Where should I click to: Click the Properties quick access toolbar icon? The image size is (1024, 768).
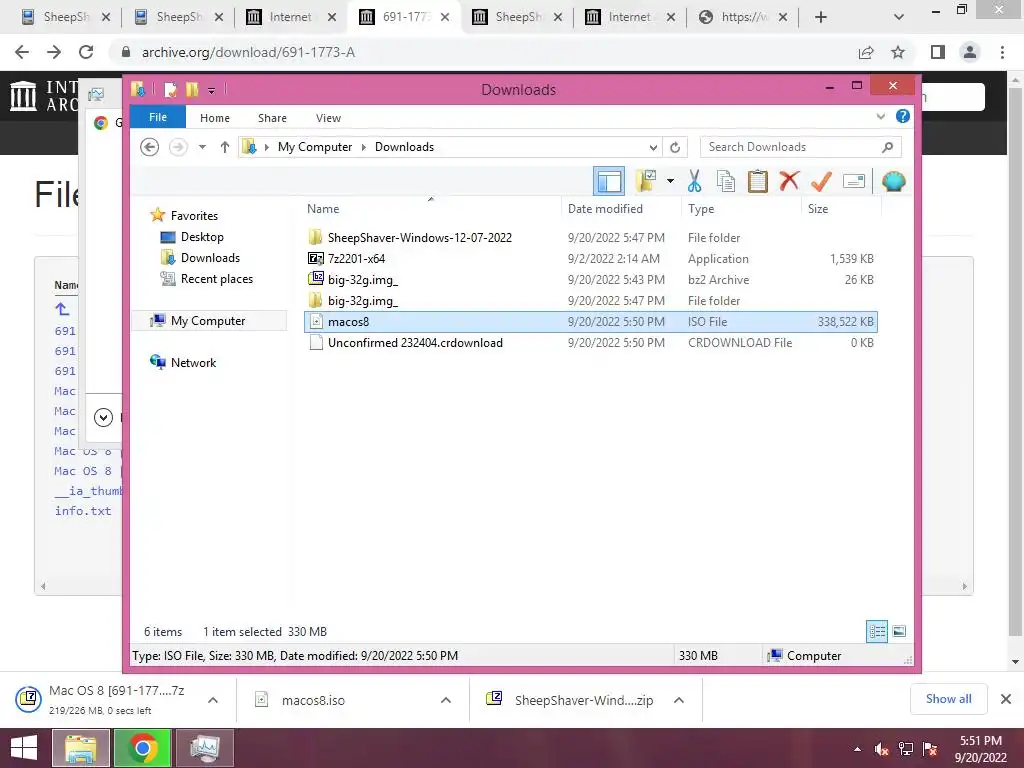170,89
